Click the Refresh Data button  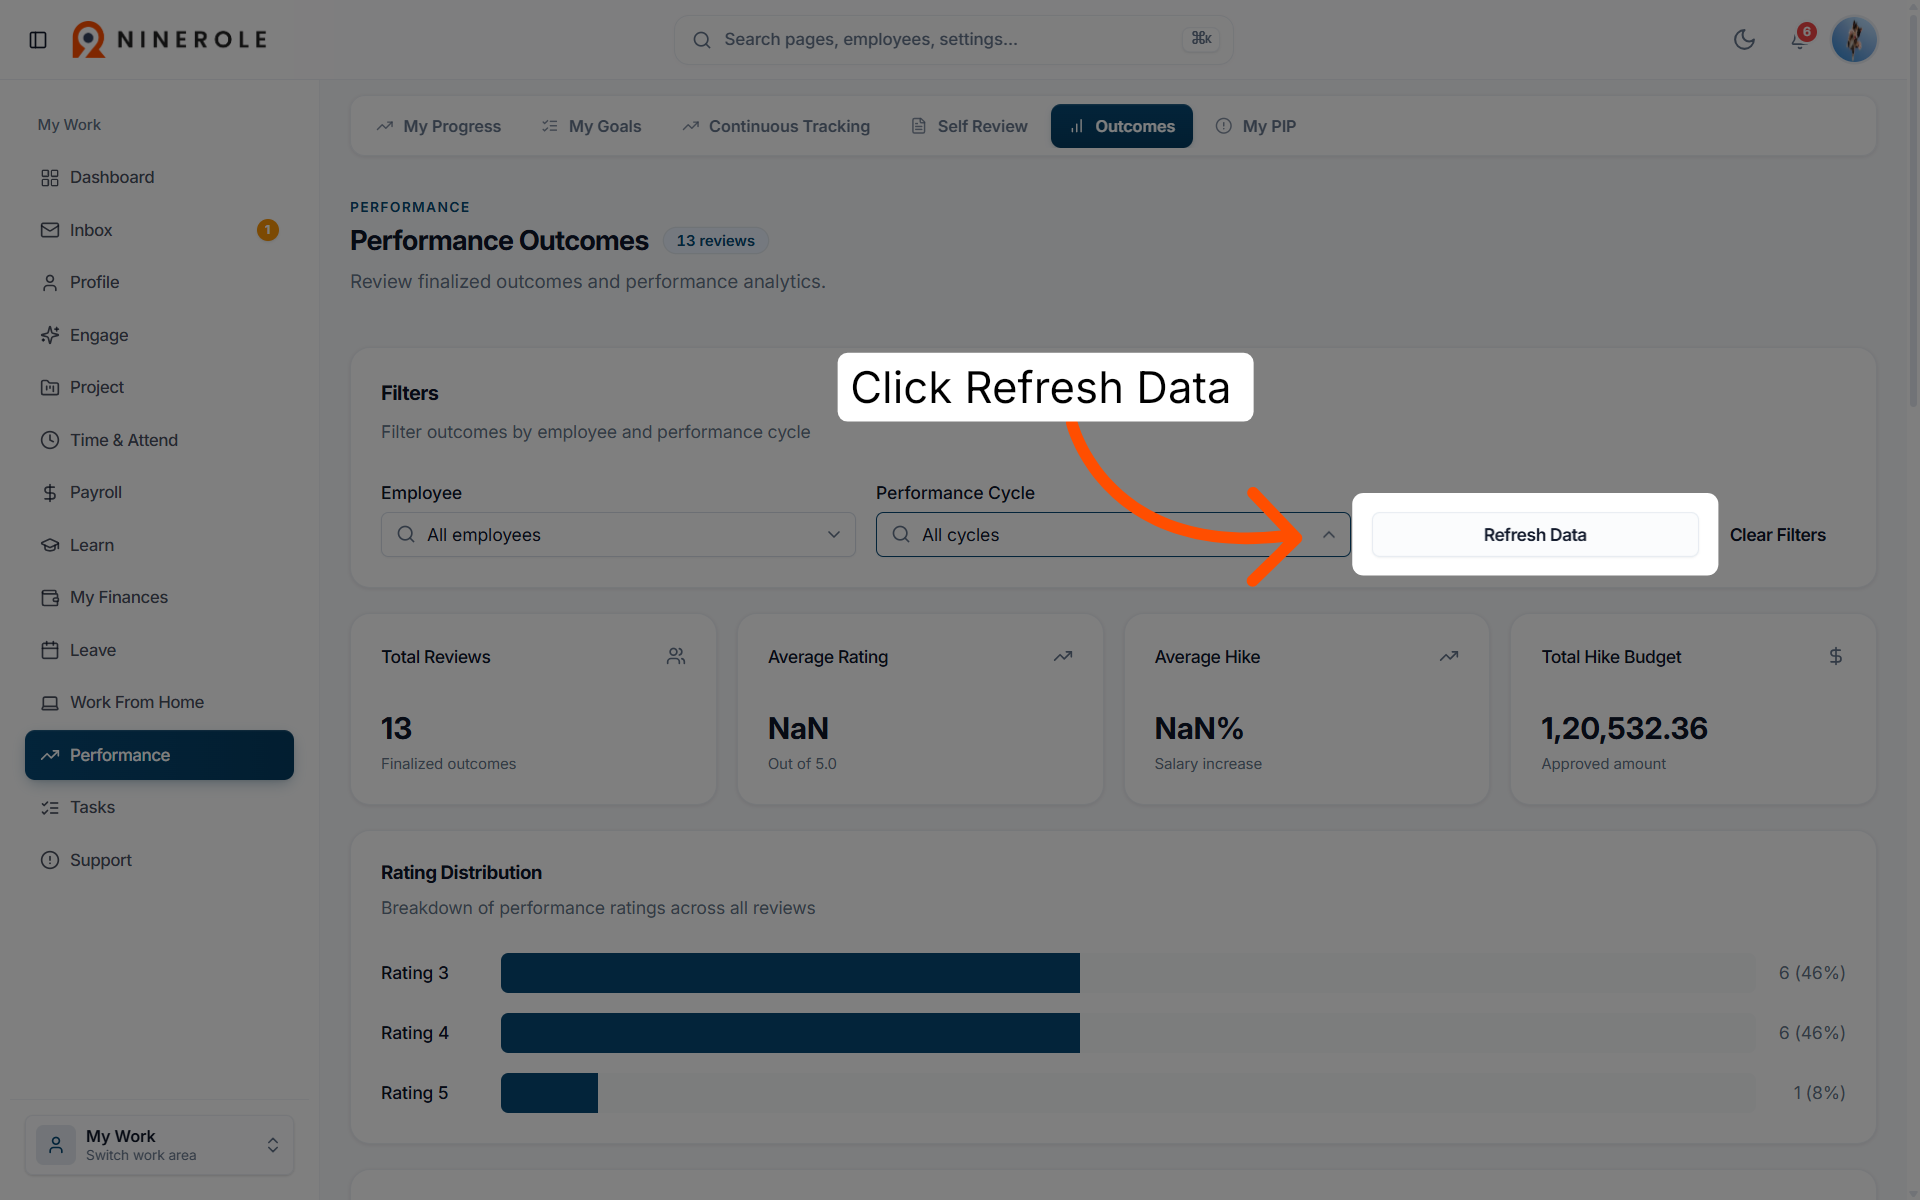tap(1535, 535)
